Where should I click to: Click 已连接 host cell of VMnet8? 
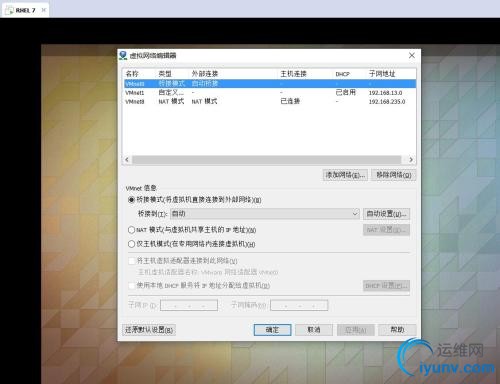pyautogui.click(x=290, y=101)
